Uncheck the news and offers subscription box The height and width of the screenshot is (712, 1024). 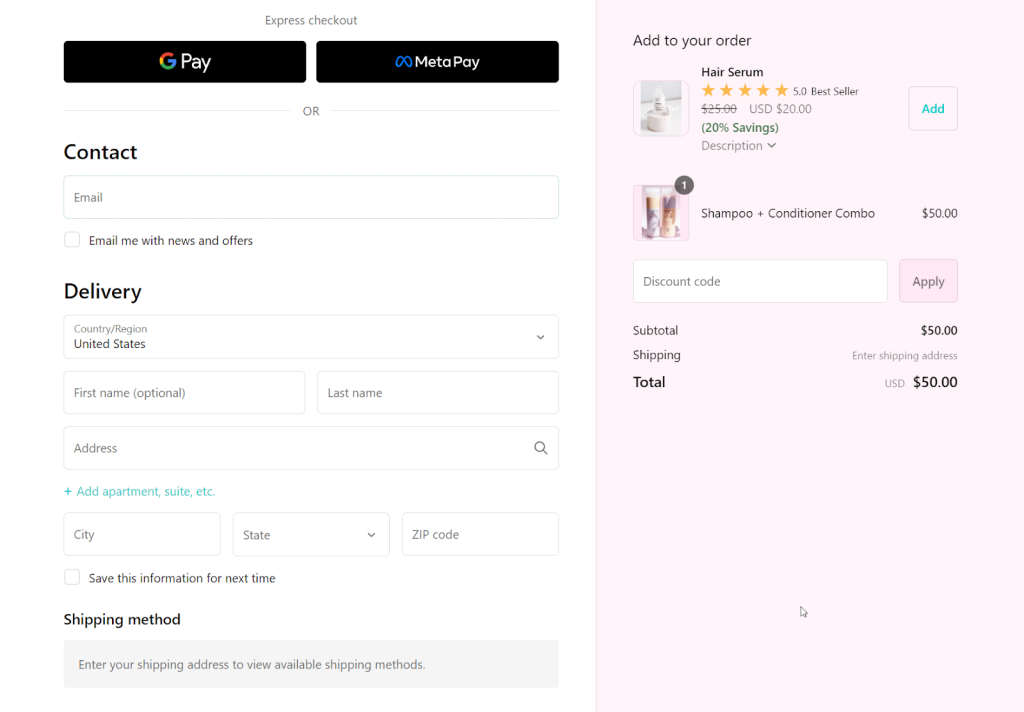[72, 239]
